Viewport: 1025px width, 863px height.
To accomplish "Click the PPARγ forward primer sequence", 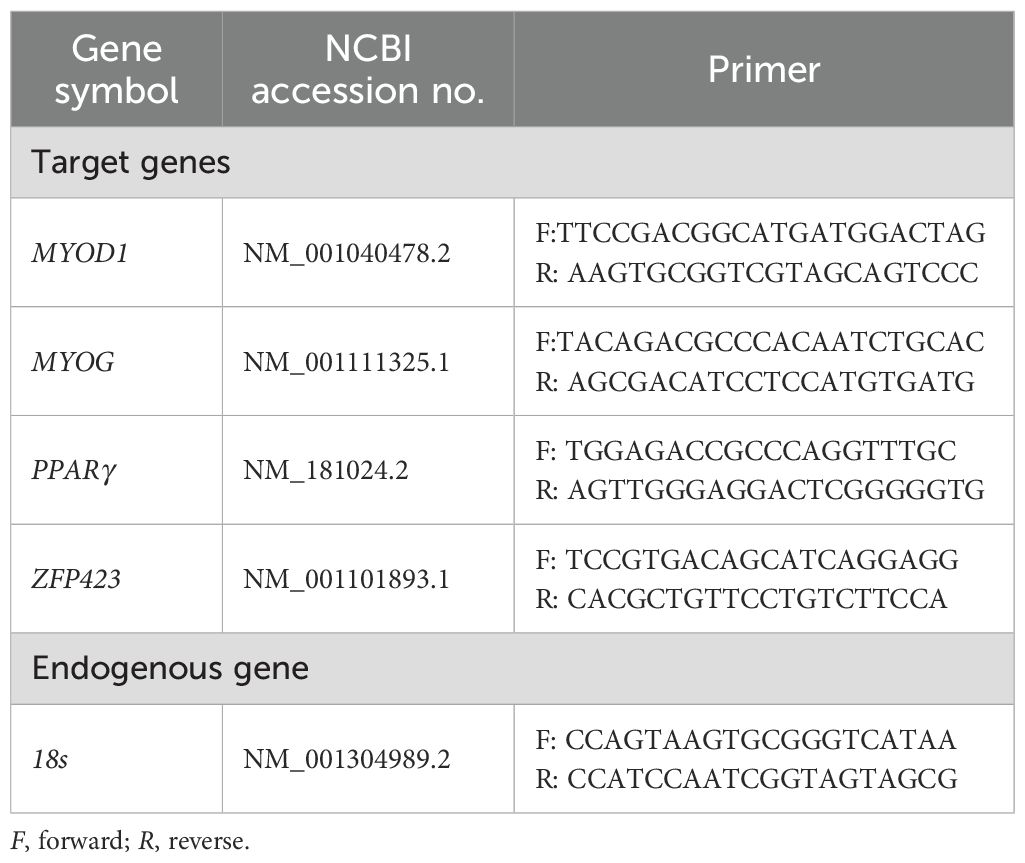I will click(746, 450).
